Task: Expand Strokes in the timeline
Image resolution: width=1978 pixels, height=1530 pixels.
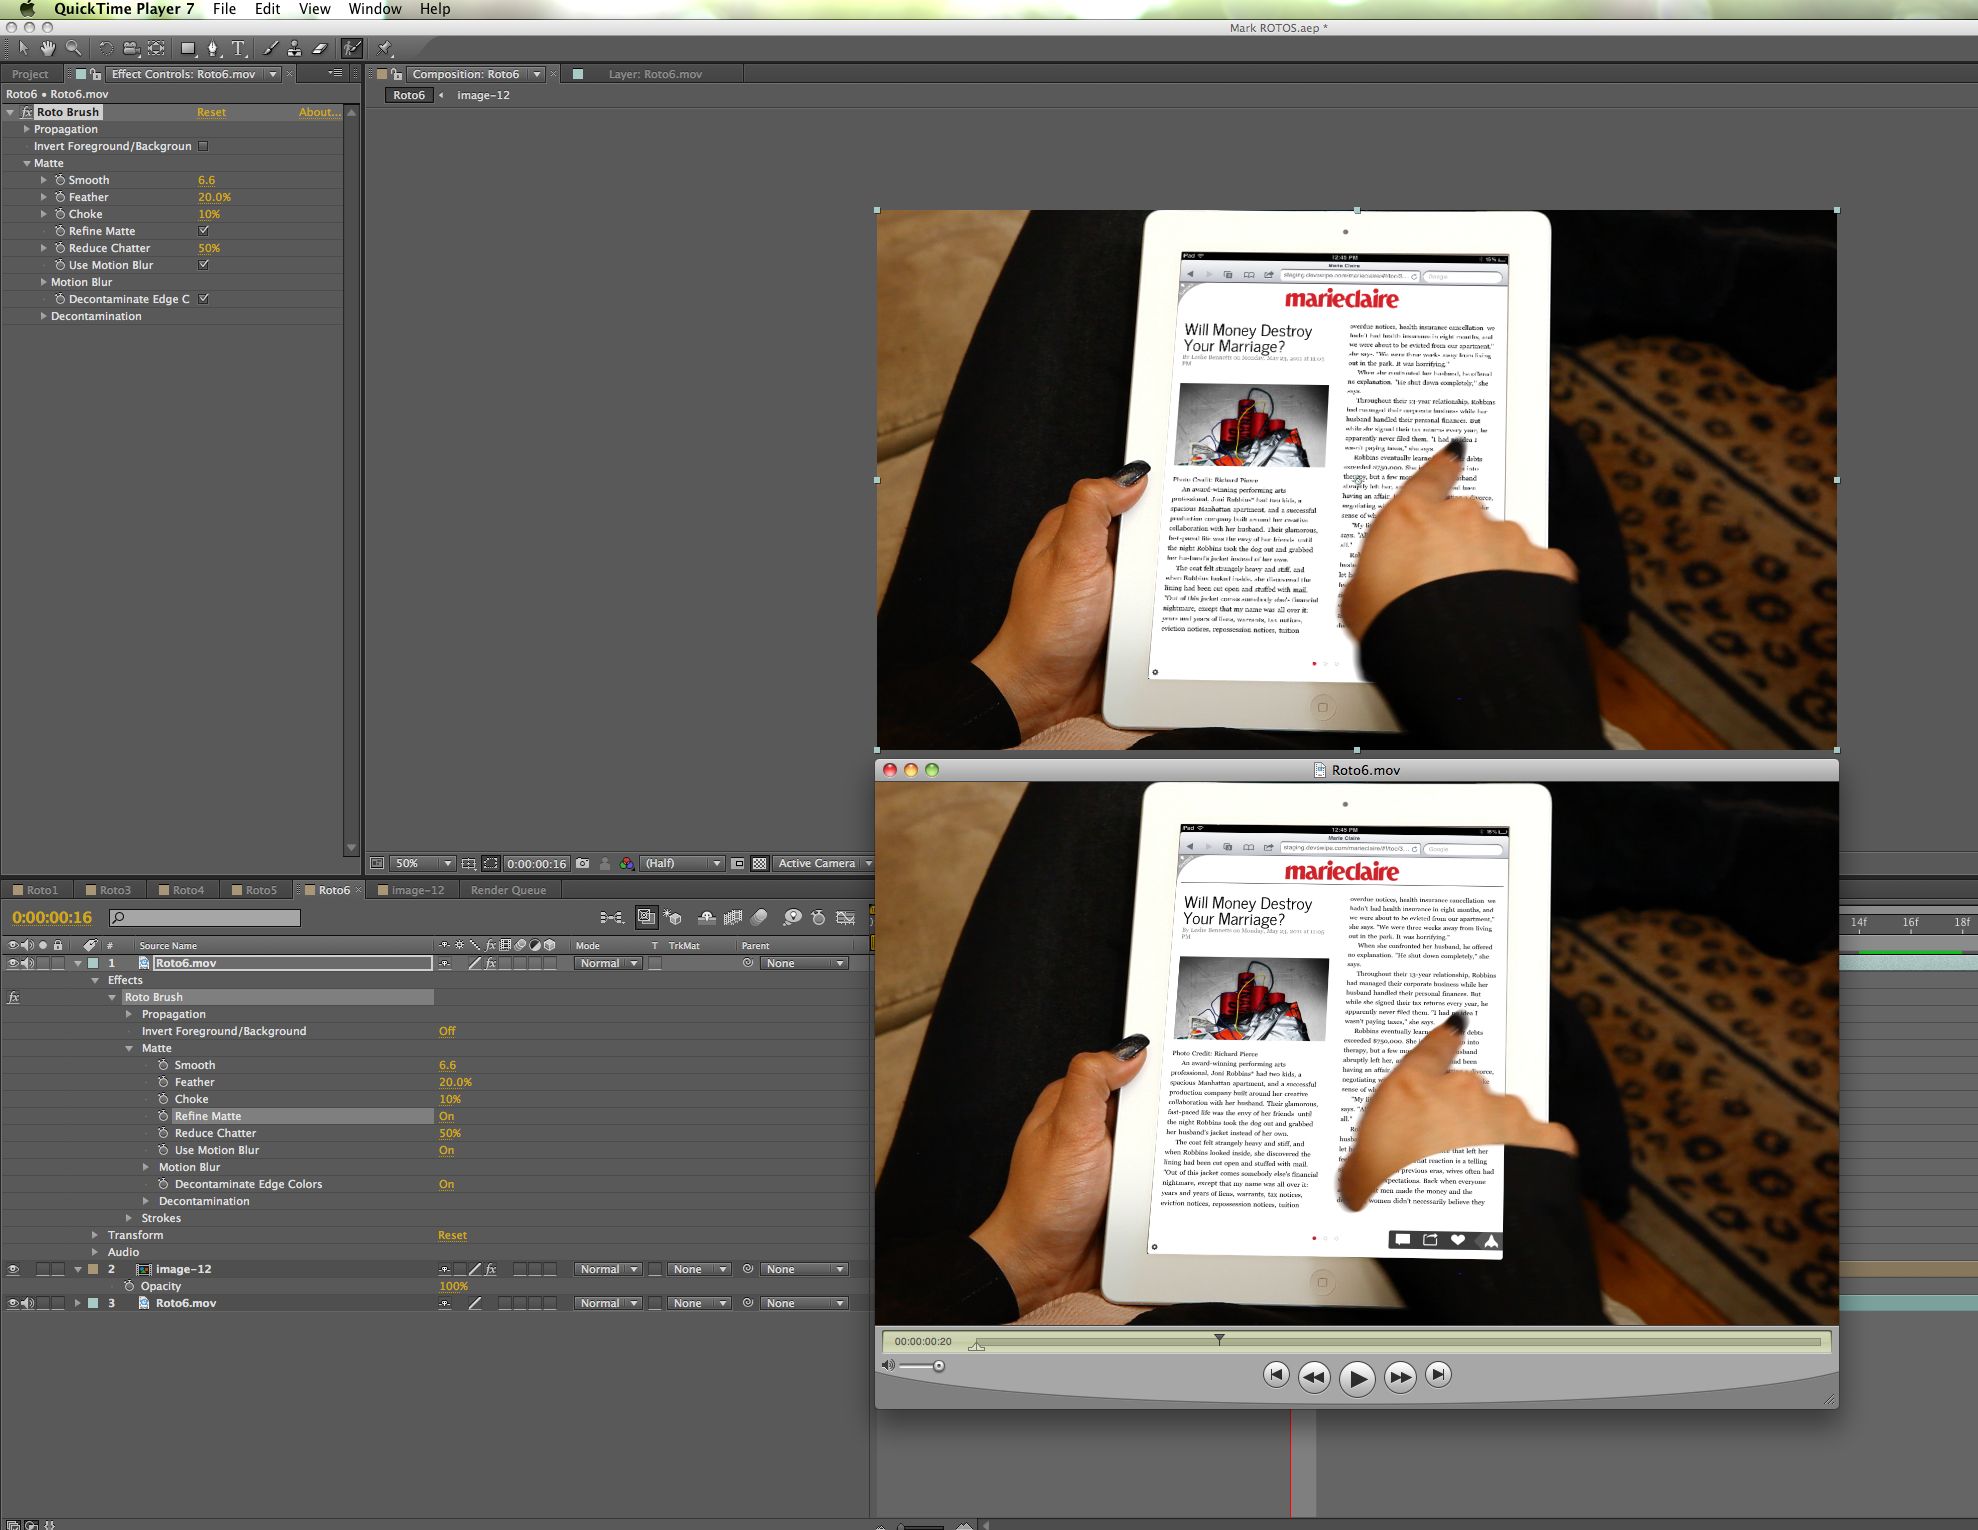Action: (129, 1218)
